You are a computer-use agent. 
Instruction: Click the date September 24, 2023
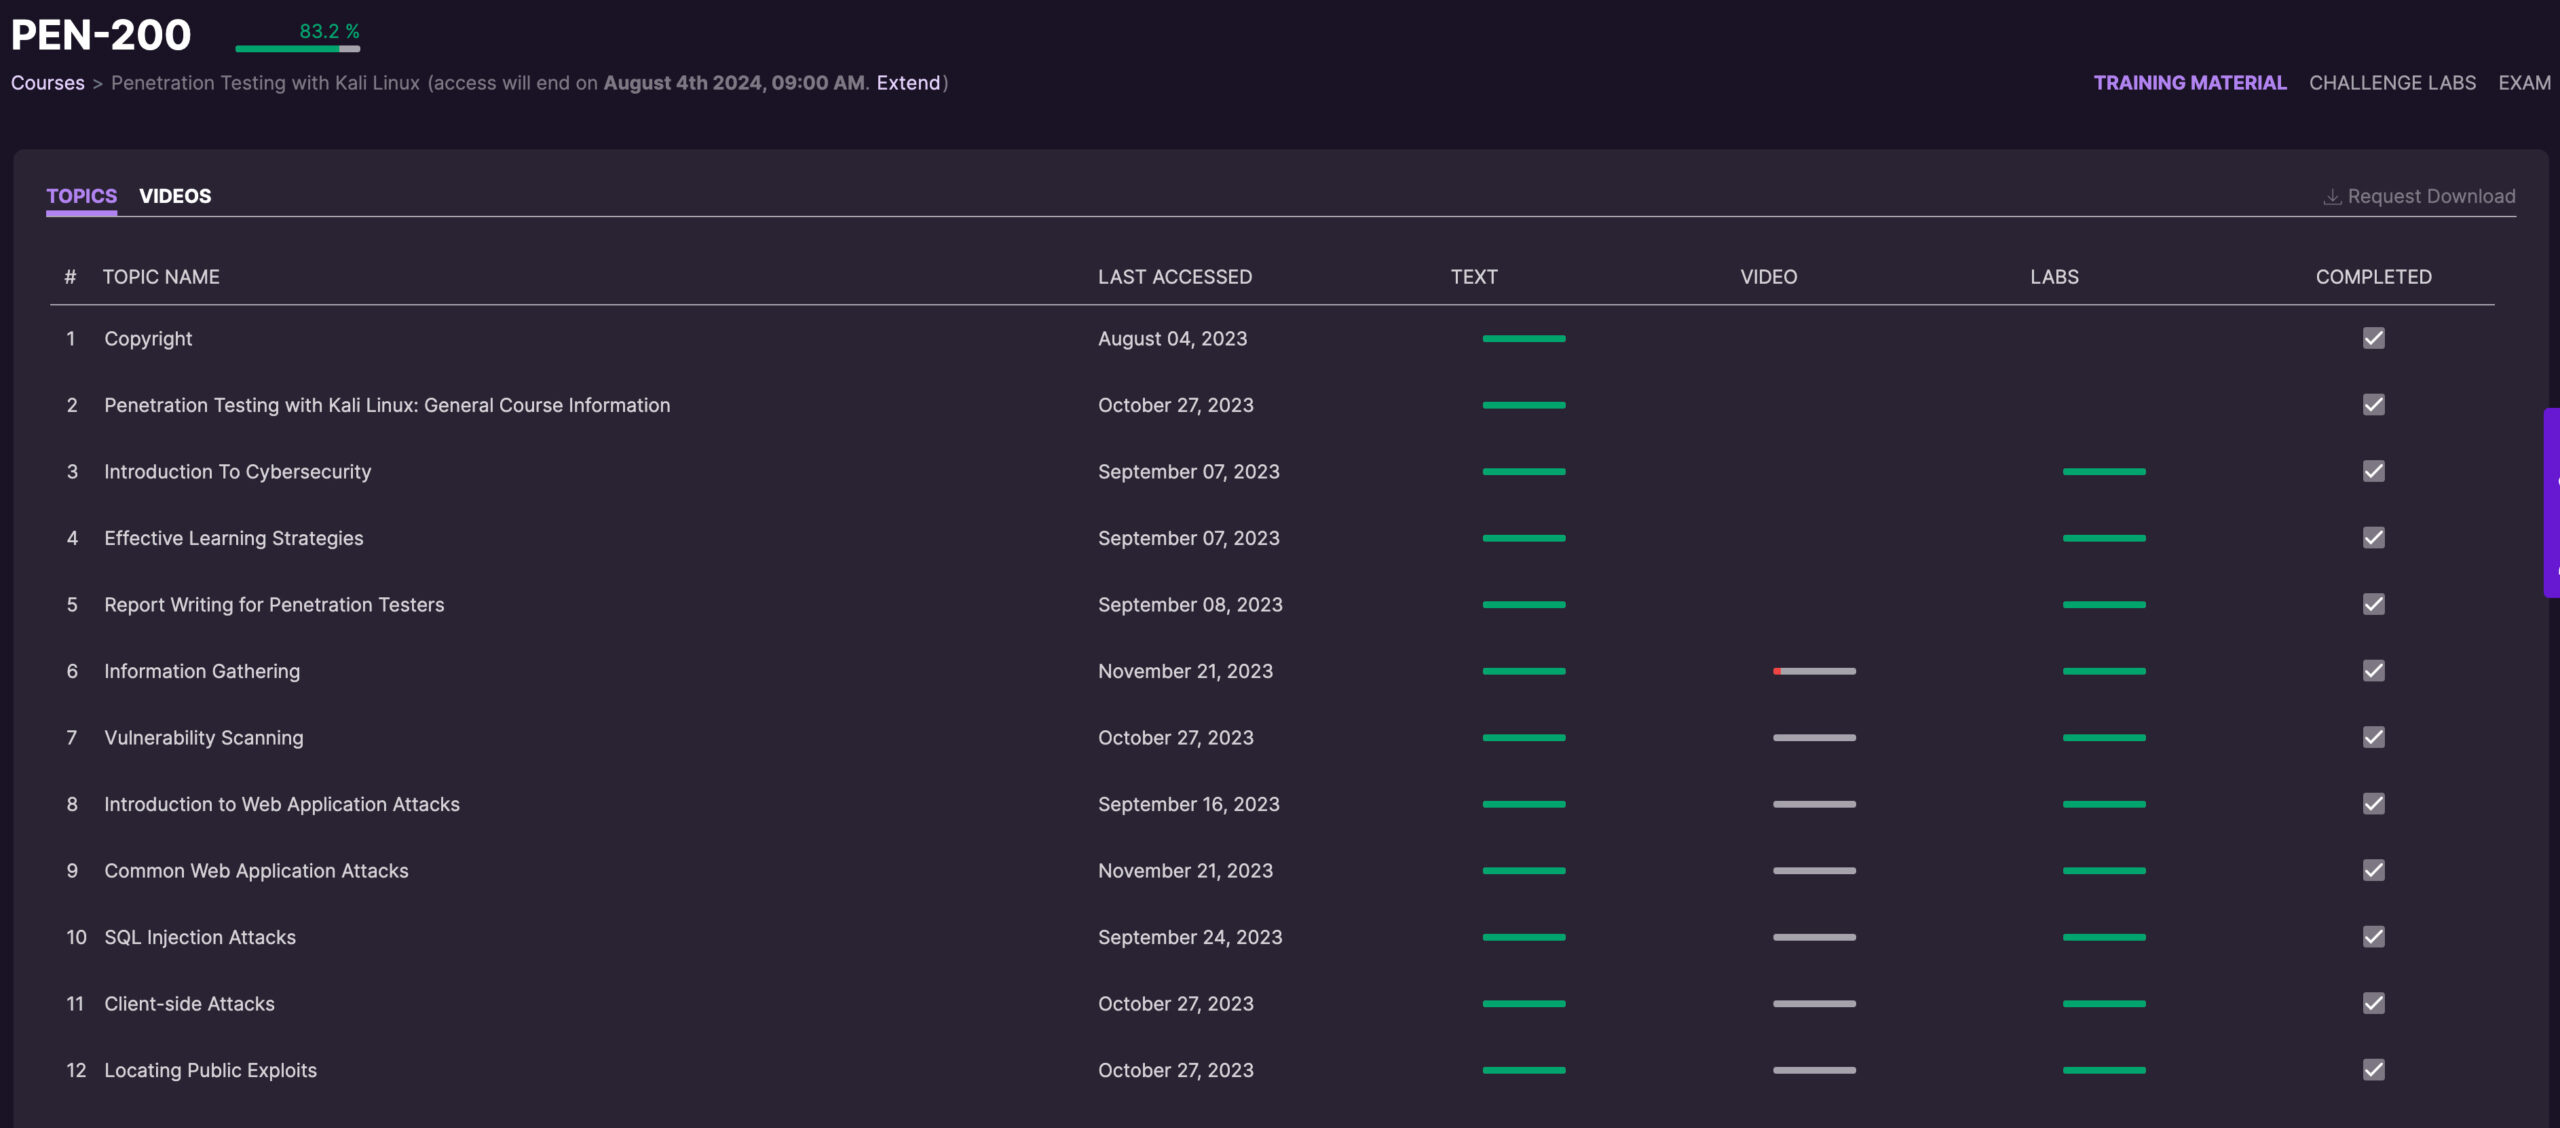(1190, 937)
